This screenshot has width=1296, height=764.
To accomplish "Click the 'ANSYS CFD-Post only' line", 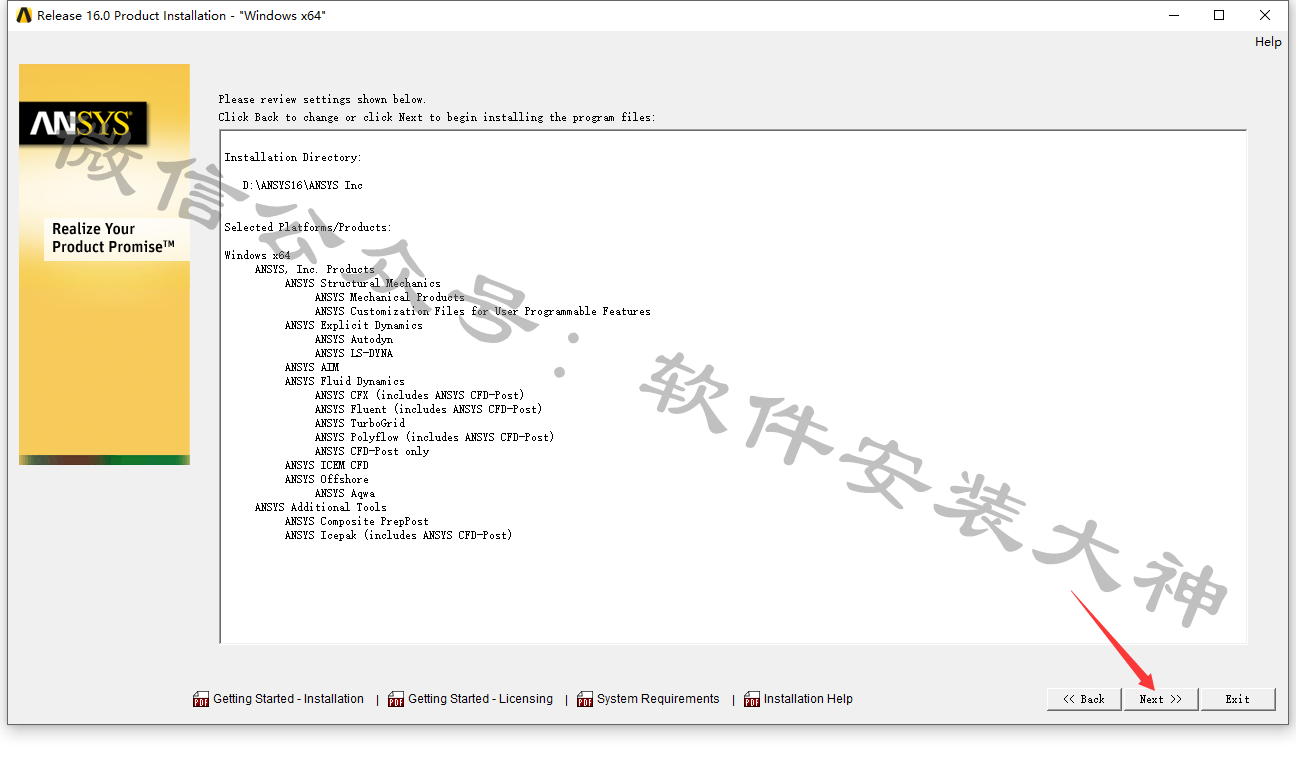I will click(x=371, y=452).
